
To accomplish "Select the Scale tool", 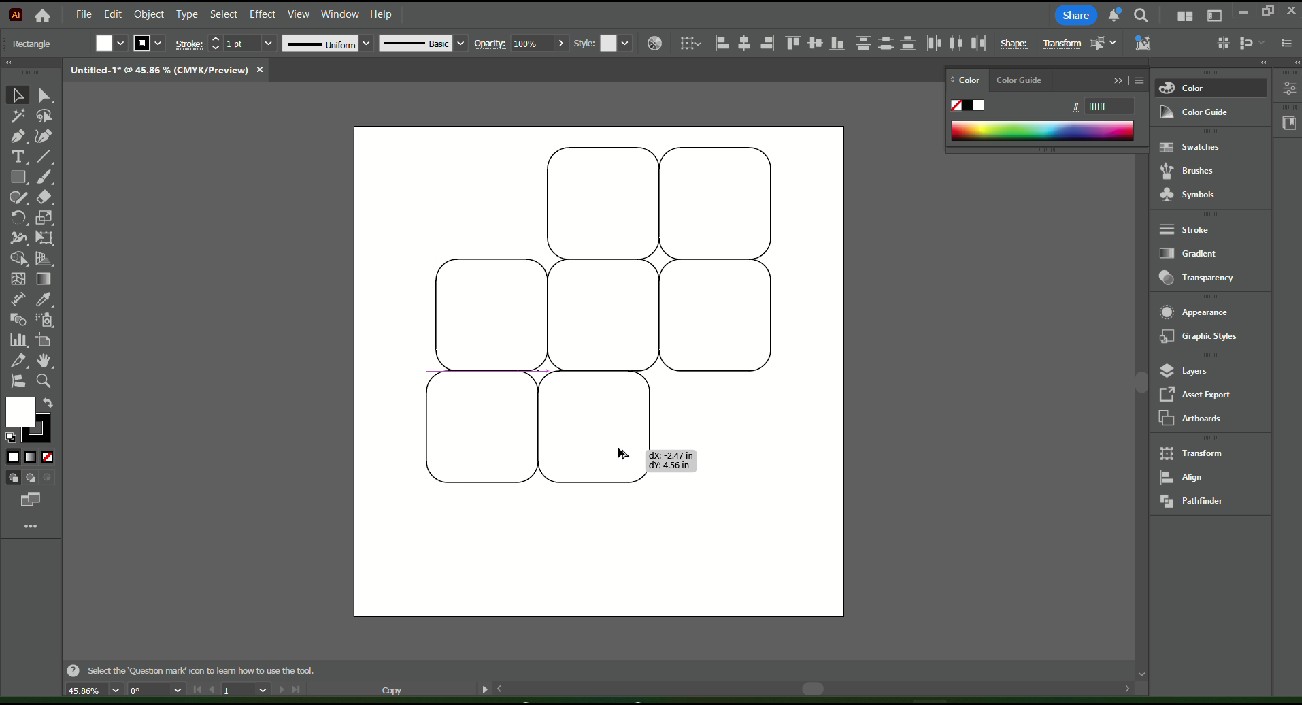I will tap(44, 217).
